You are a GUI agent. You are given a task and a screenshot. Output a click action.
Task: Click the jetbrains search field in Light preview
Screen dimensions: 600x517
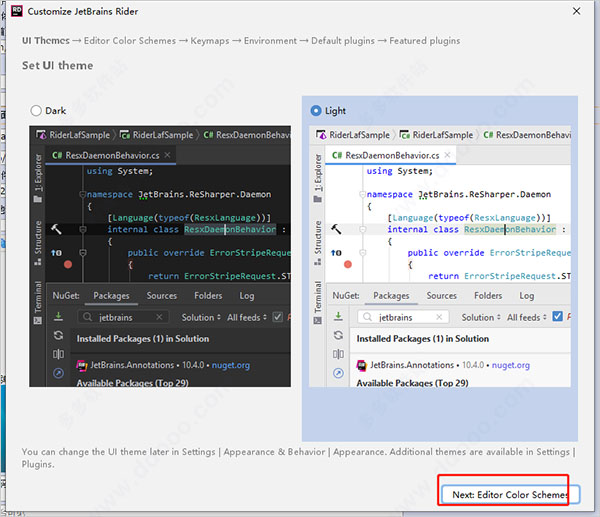tap(403, 317)
